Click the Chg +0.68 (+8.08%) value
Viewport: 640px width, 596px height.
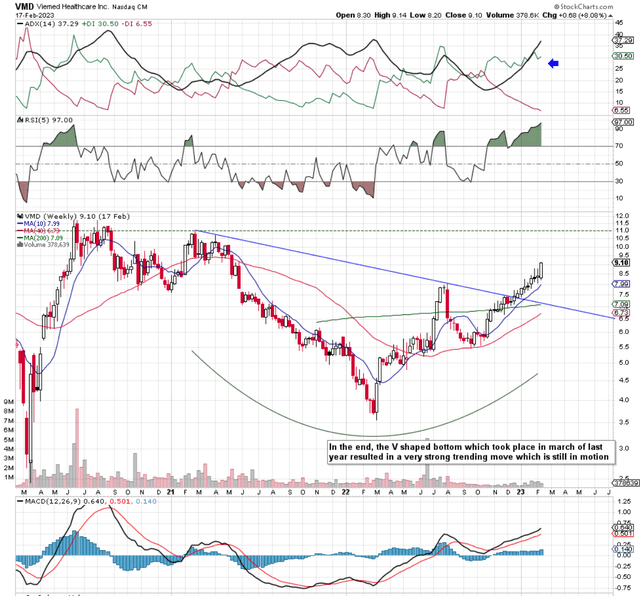pos(574,15)
